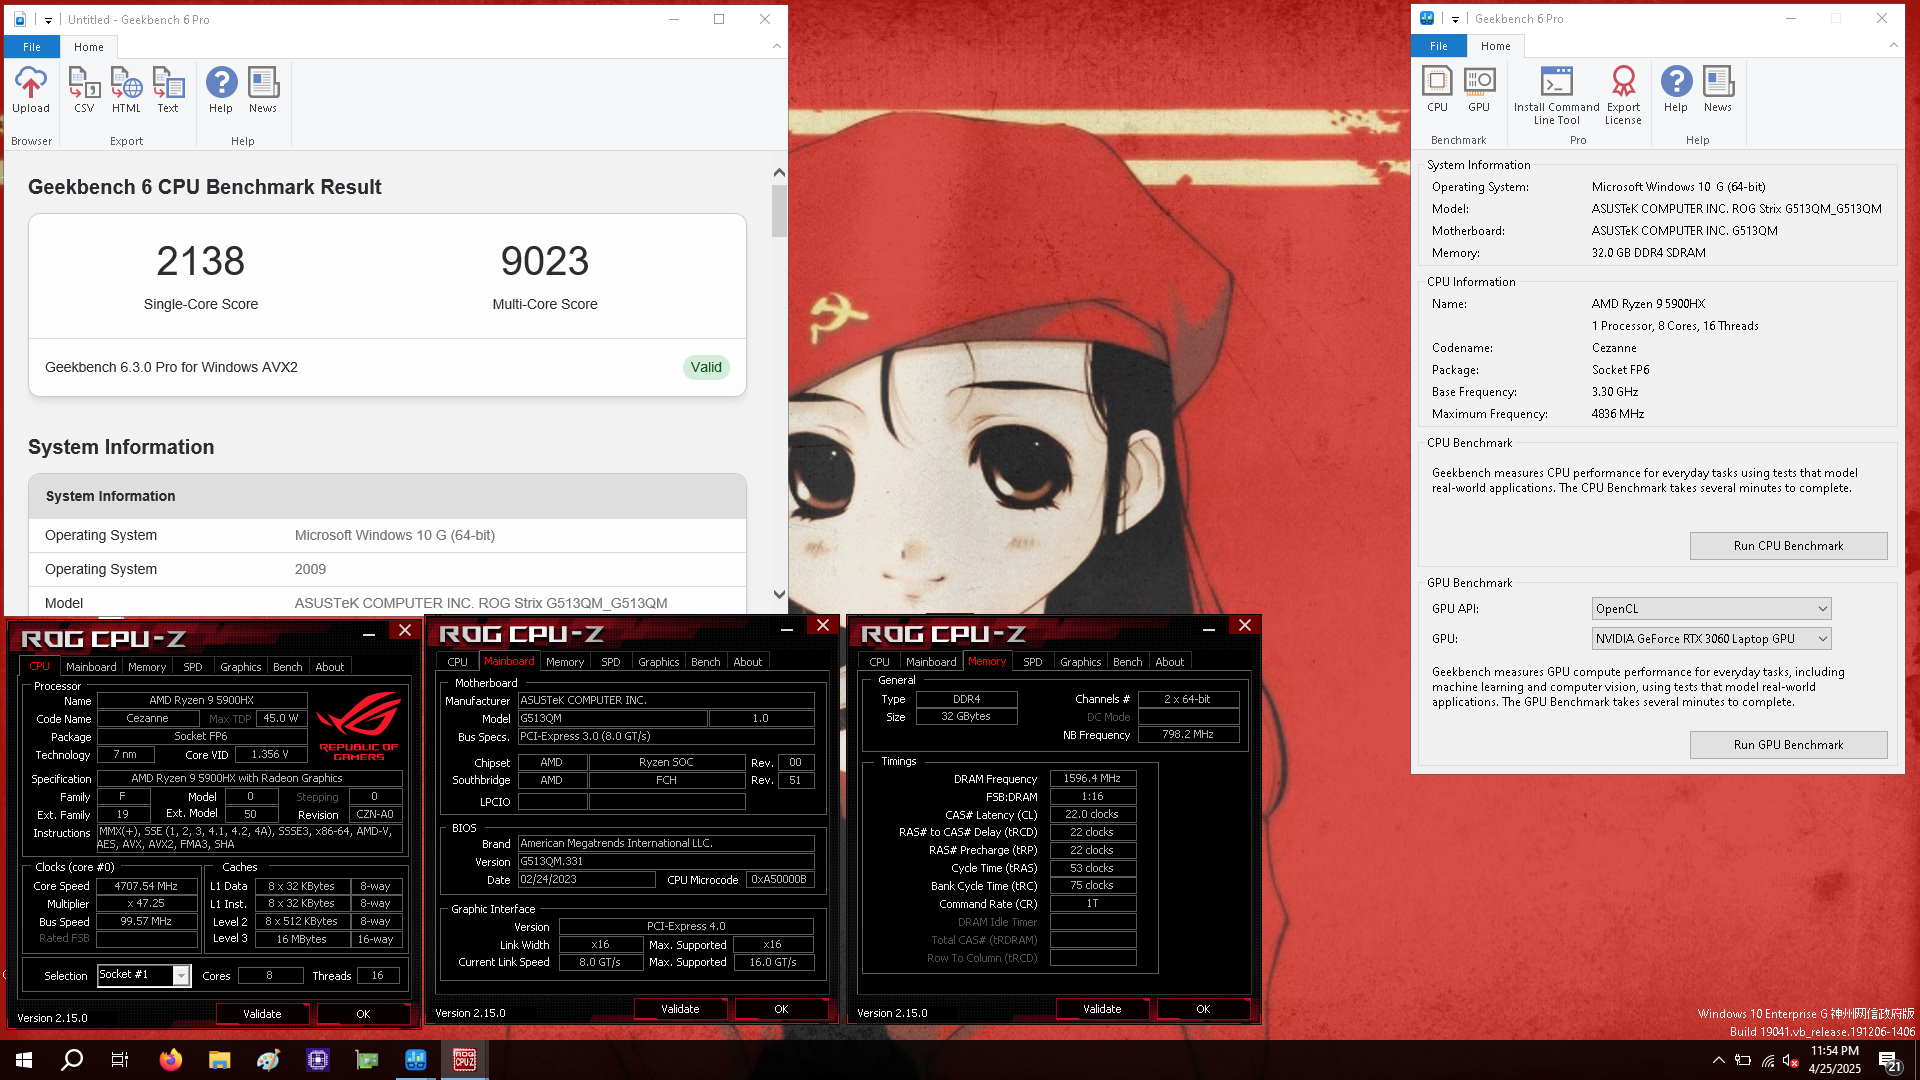
Task: Click Install Command Line Tool icon
Action: (x=1556, y=95)
